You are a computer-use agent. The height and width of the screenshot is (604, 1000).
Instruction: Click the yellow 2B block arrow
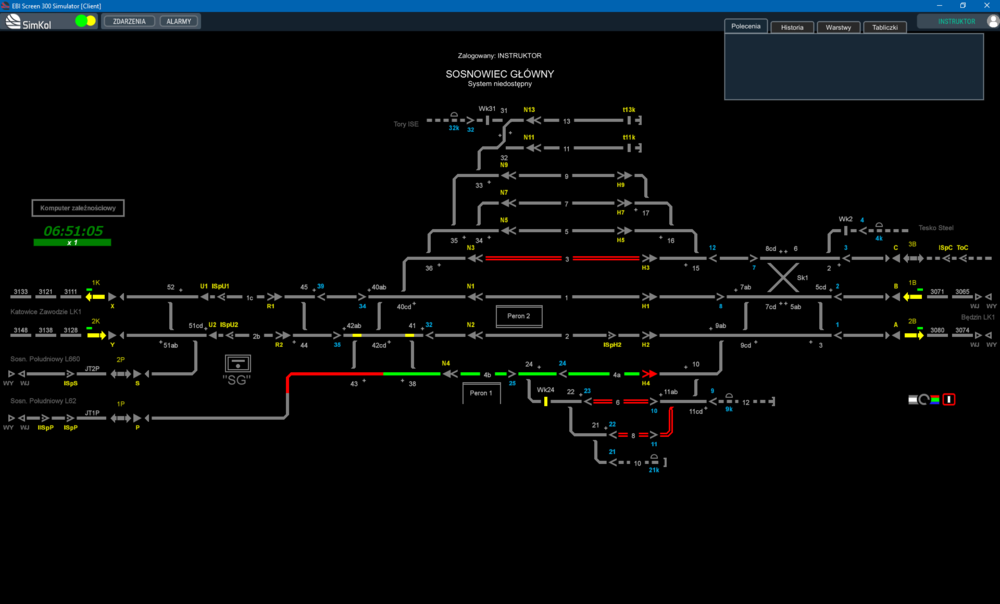pyautogui.click(x=914, y=335)
